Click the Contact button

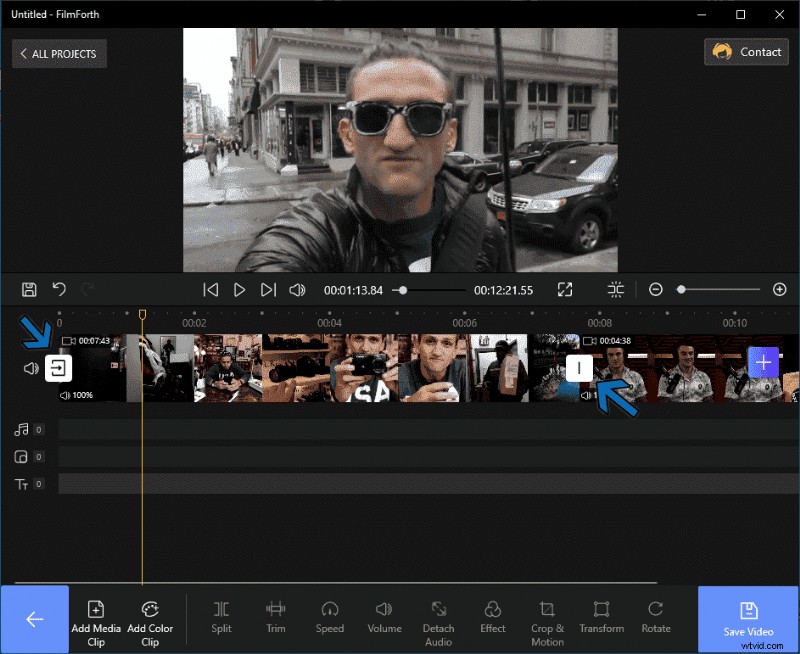pos(746,52)
